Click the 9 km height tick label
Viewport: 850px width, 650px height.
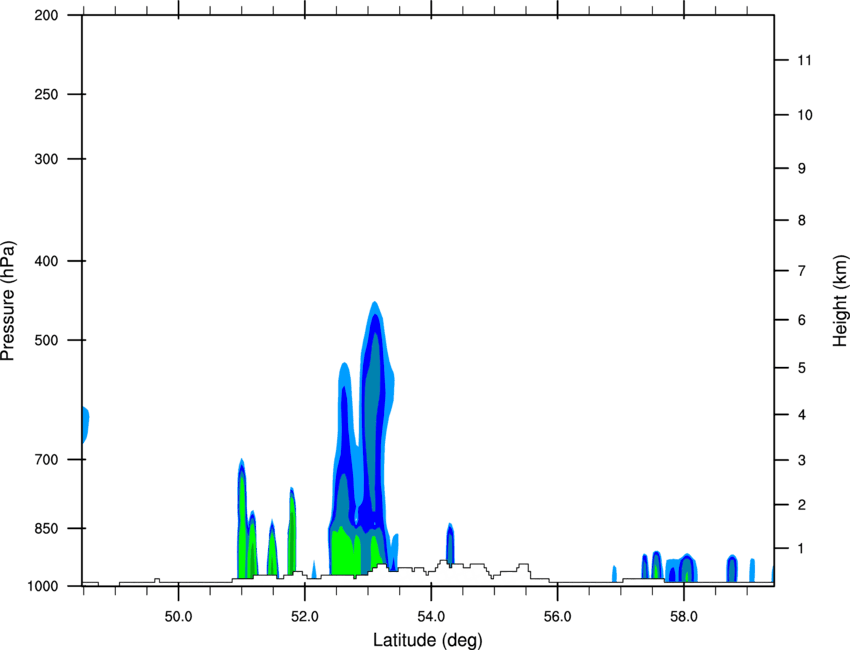(x=802, y=169)
